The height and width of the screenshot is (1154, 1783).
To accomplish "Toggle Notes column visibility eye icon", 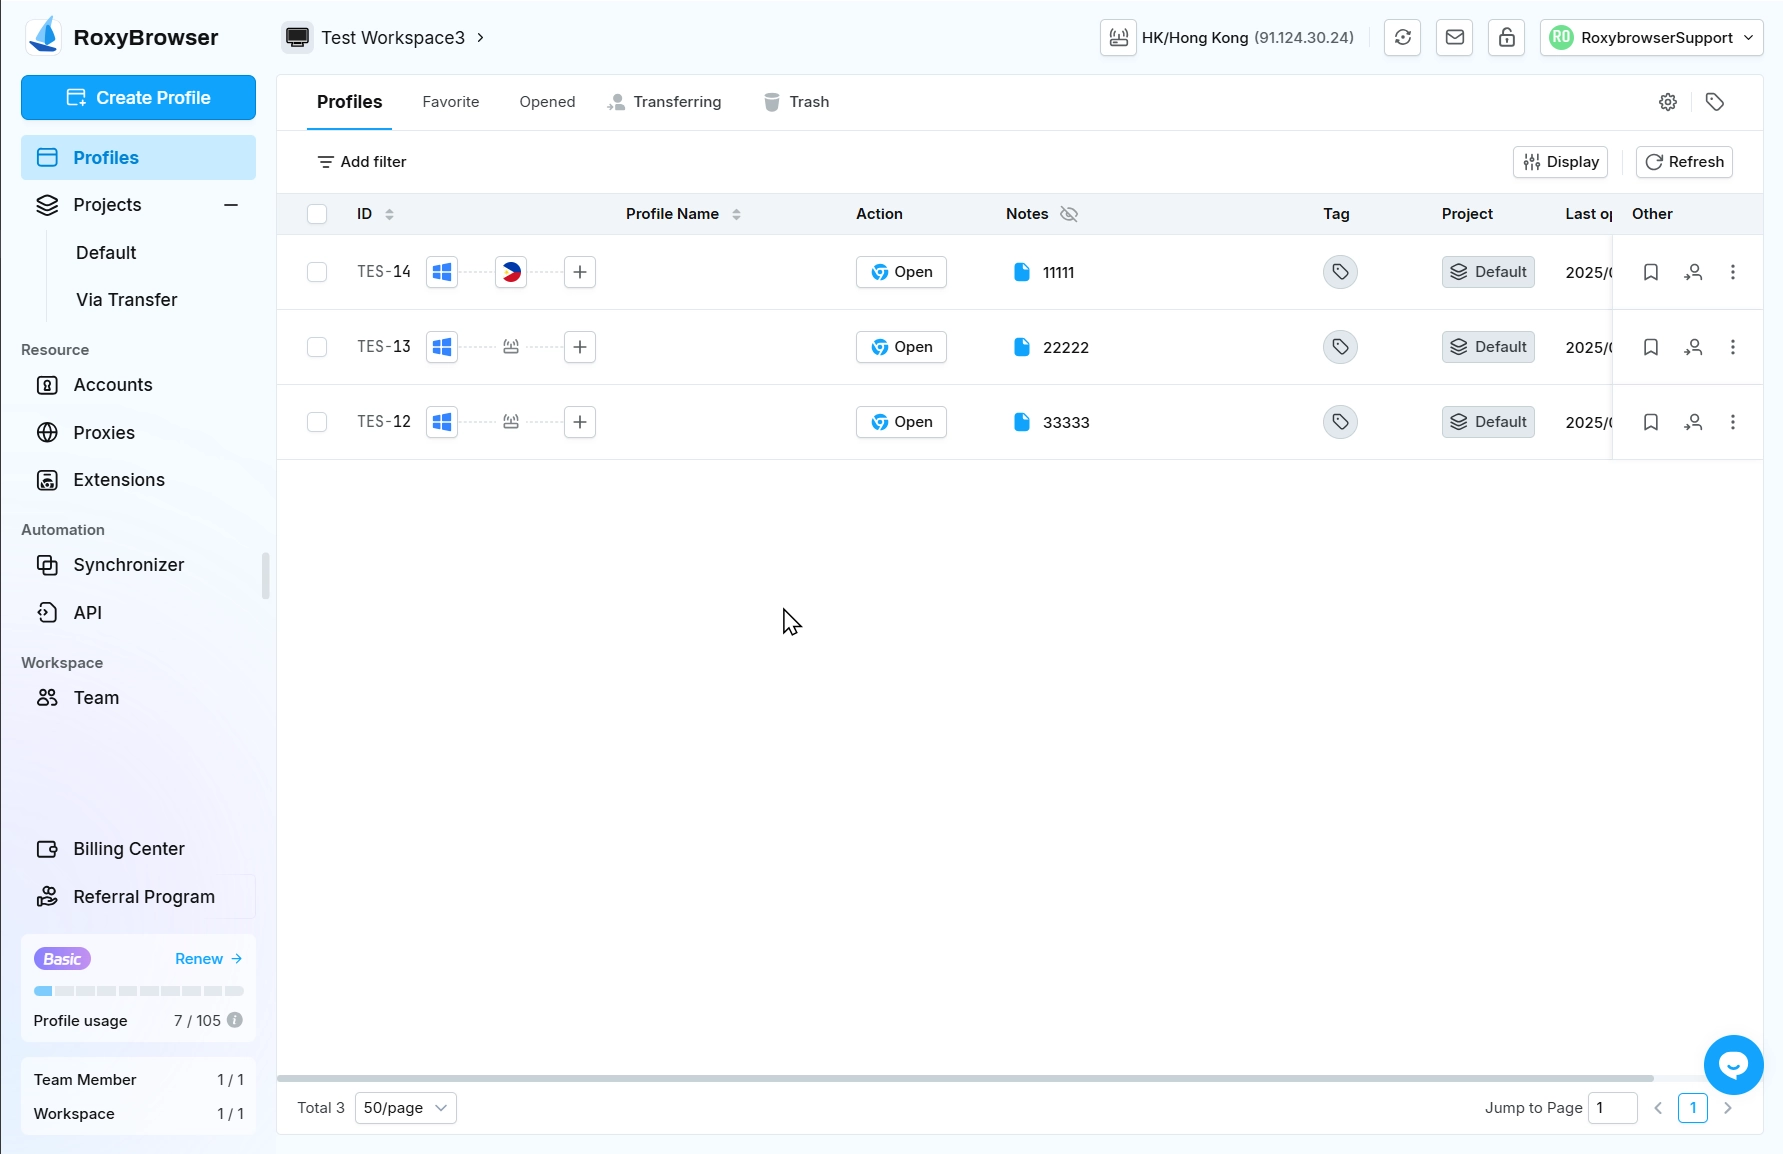I will (1069, 214).
